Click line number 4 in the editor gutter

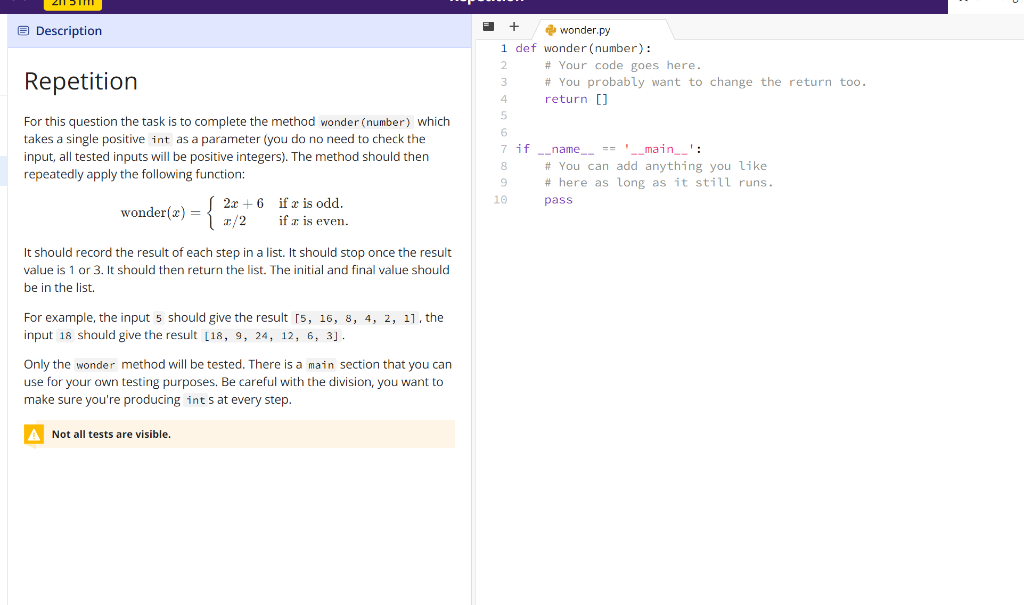tap(503, 98)
